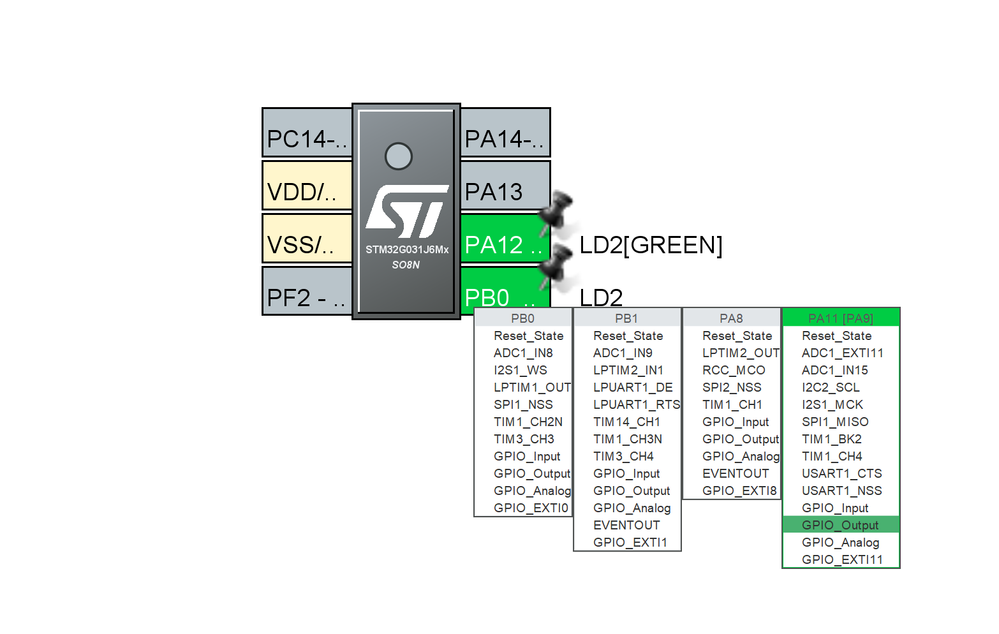Choose GPIO_Output in the PB0 menu
999x634 pixels.
pyautogui.click(x=523, y=473)
